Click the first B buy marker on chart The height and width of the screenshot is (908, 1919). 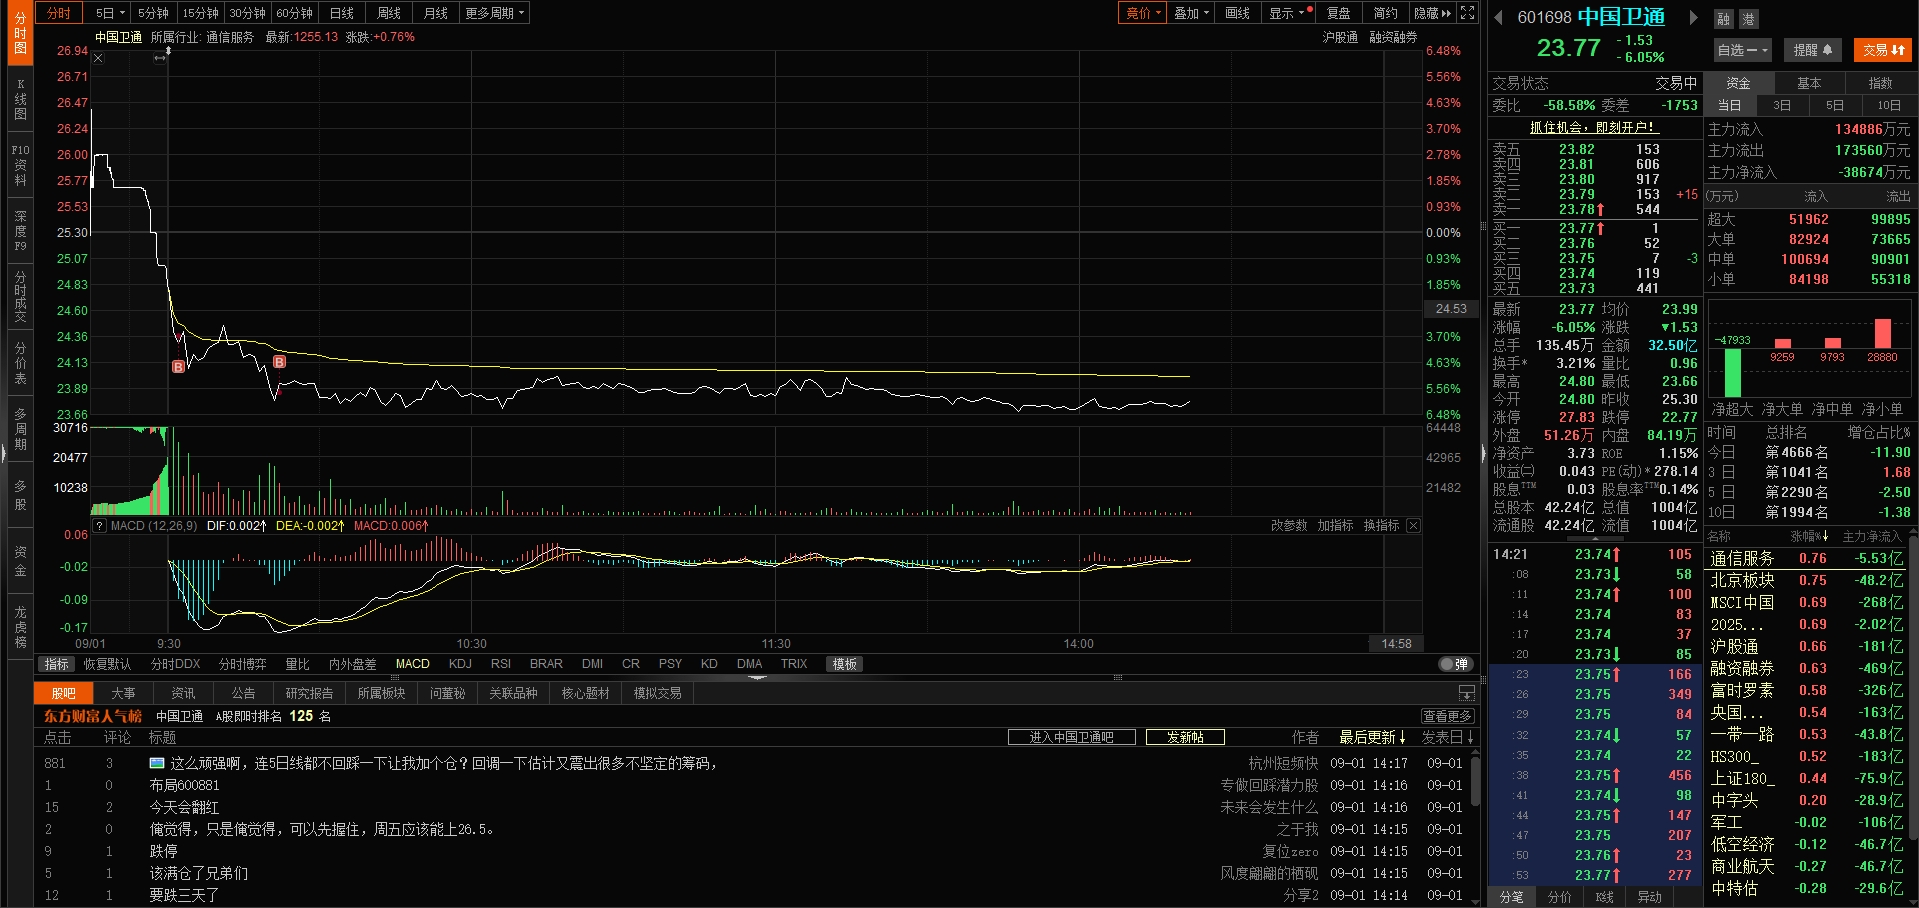click(x=178, y=367)
